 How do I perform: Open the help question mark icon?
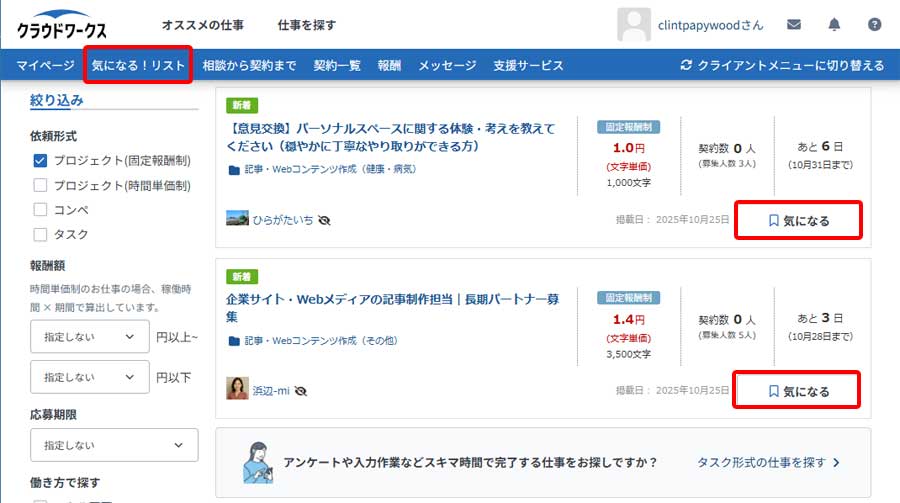[874, 25]
